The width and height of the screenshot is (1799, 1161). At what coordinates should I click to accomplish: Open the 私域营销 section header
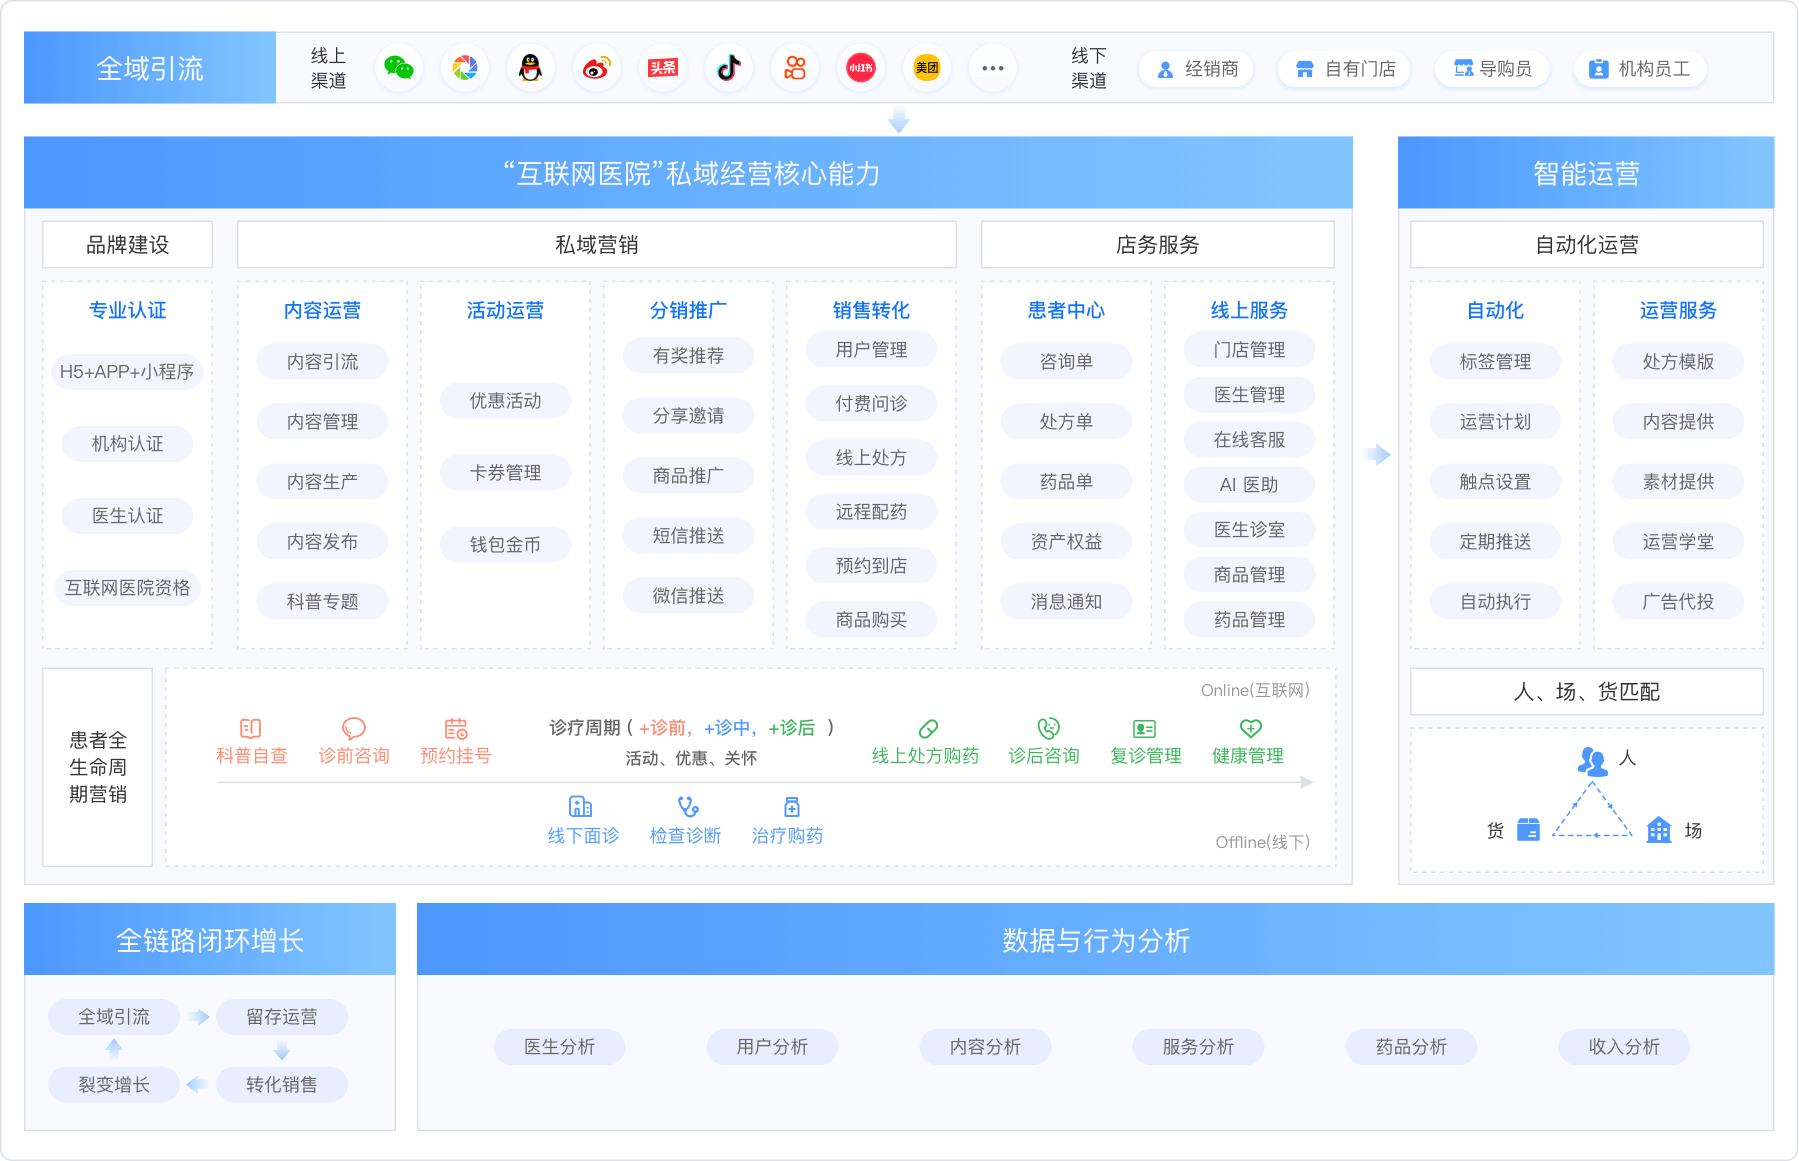596,245
